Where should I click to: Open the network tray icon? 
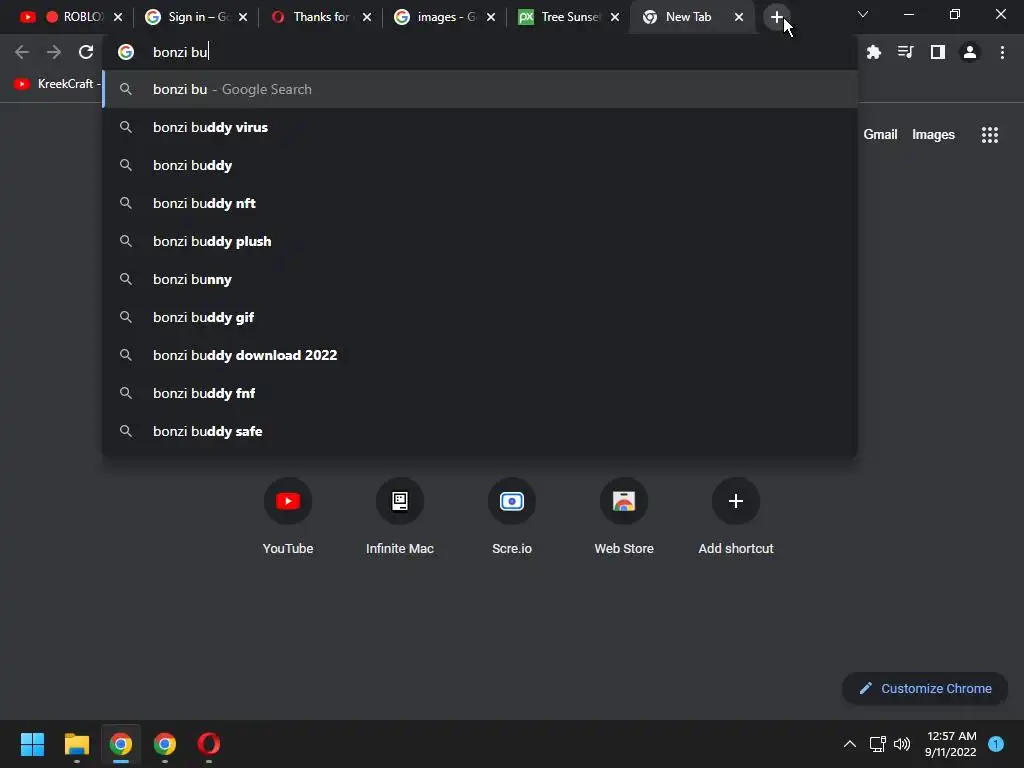(878, 744)
